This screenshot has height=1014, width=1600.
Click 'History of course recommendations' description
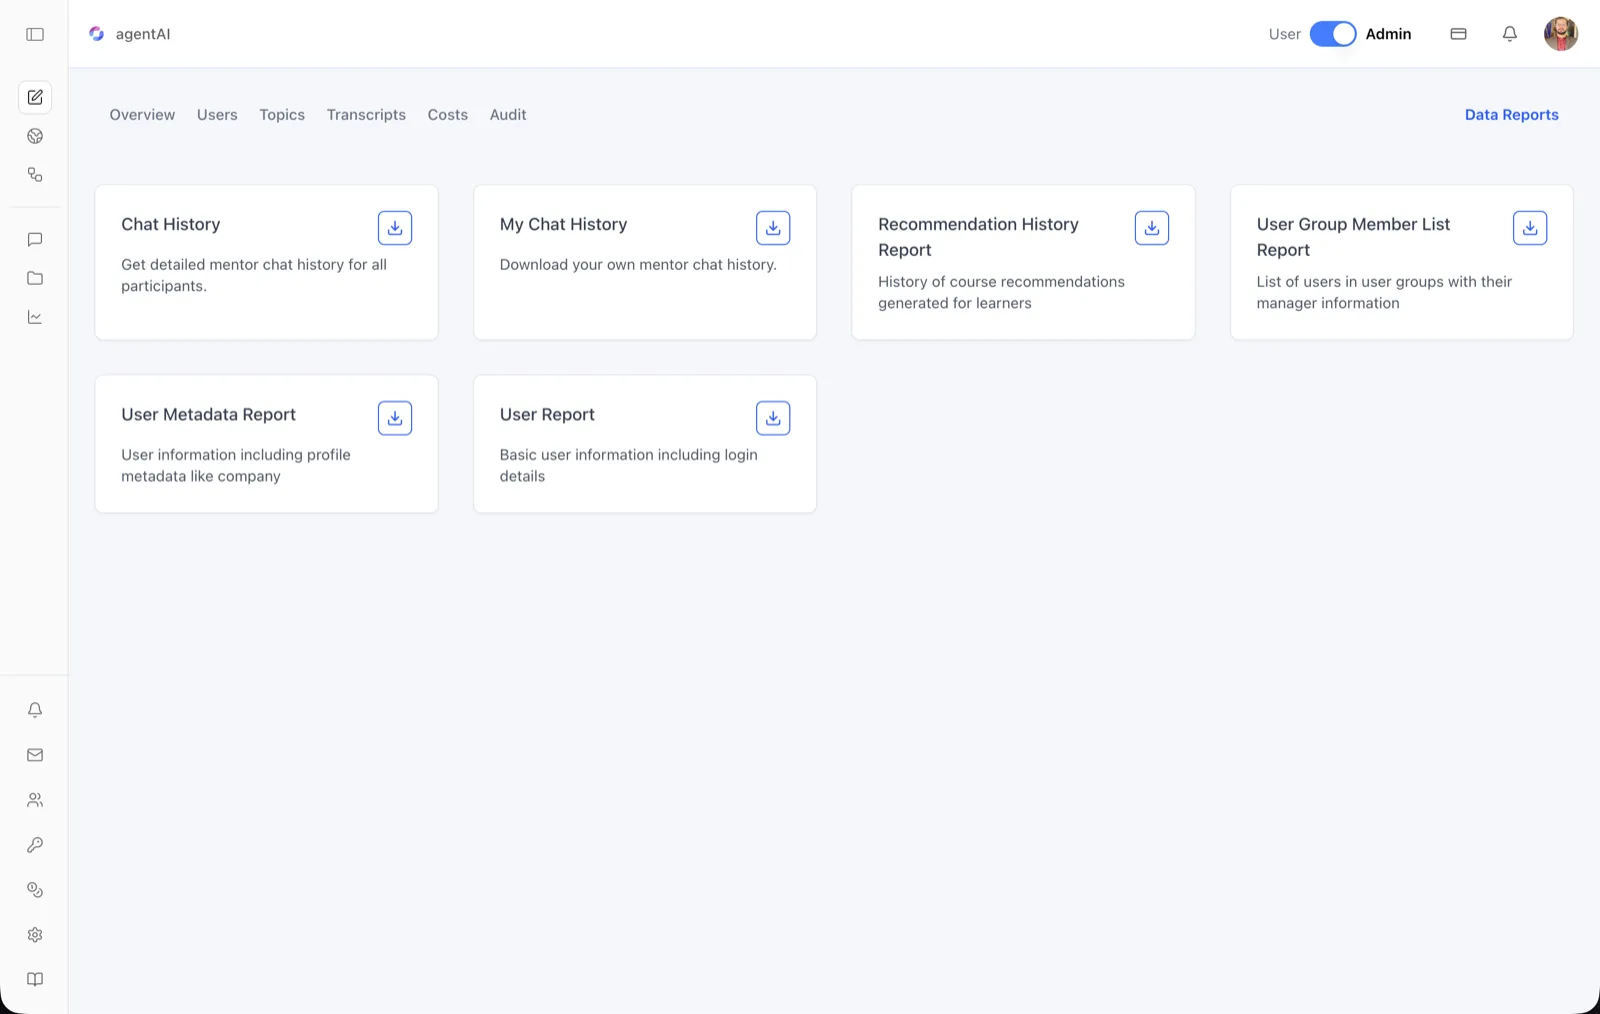pos(1001,292)
